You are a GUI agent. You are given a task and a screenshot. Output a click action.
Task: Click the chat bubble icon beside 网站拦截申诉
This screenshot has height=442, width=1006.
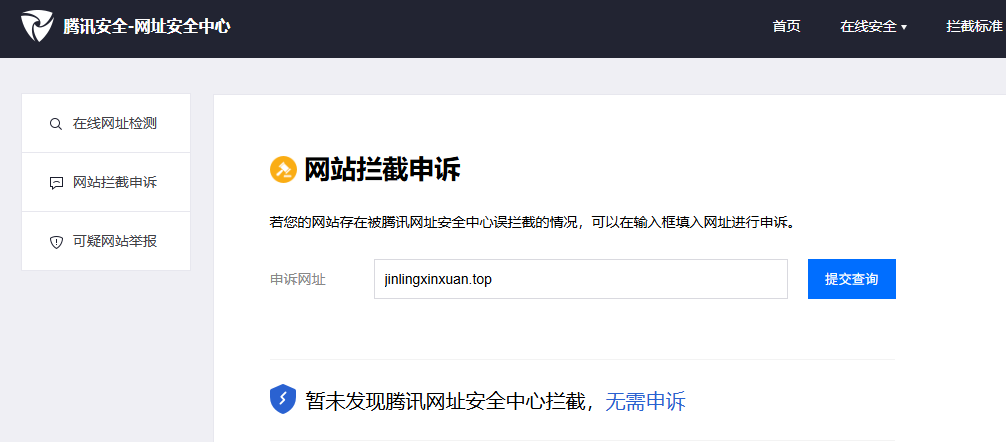point(56,183)
